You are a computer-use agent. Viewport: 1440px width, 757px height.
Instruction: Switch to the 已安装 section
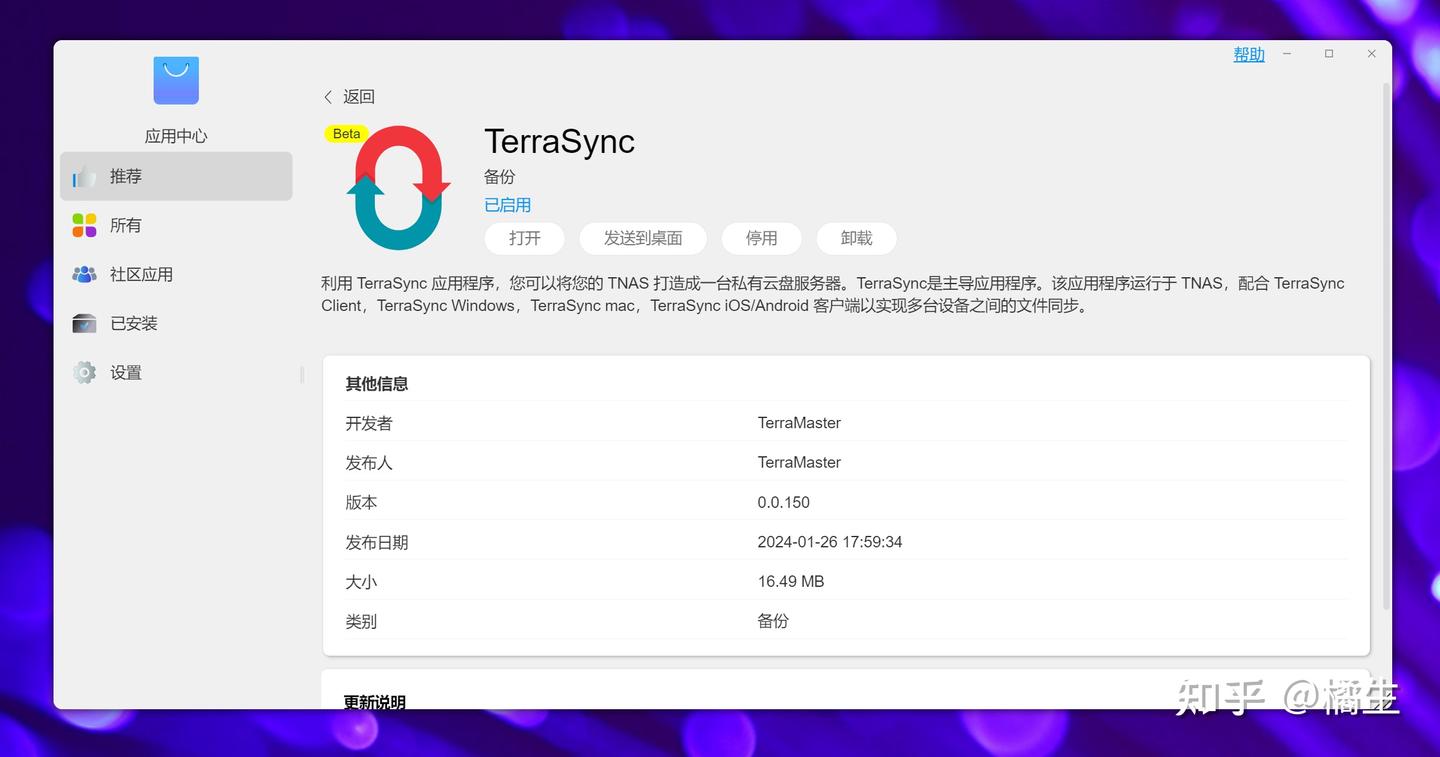(133, 322)
